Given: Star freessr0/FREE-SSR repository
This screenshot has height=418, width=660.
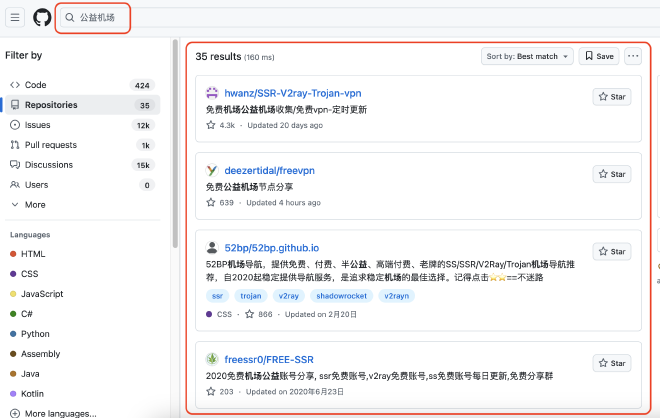Looking at the screenshot, I should tap(612, 363).
